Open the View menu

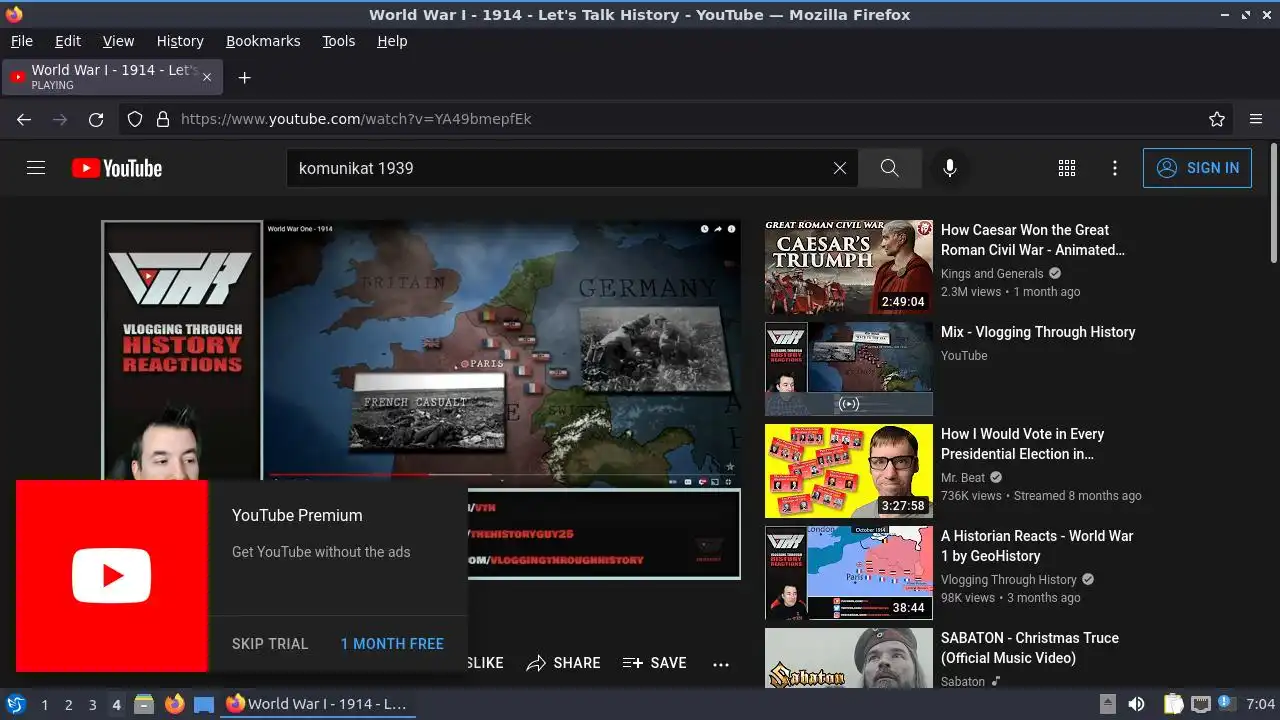tap(118, 41)
